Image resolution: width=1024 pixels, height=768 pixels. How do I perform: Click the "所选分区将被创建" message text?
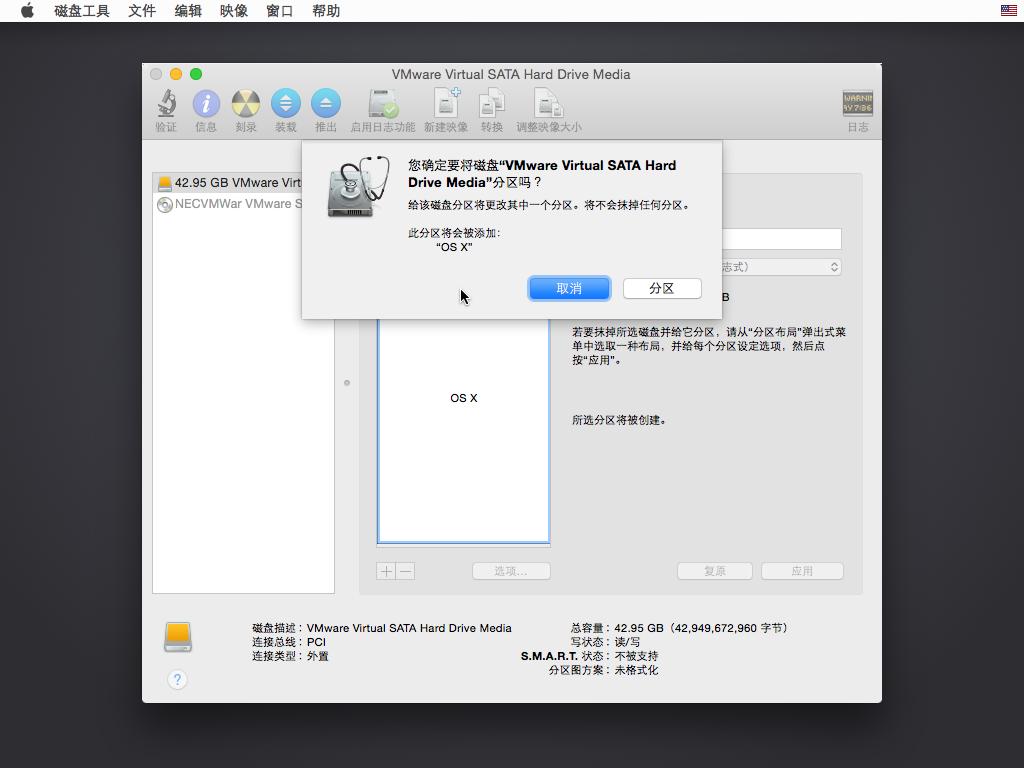pos(619,420)
